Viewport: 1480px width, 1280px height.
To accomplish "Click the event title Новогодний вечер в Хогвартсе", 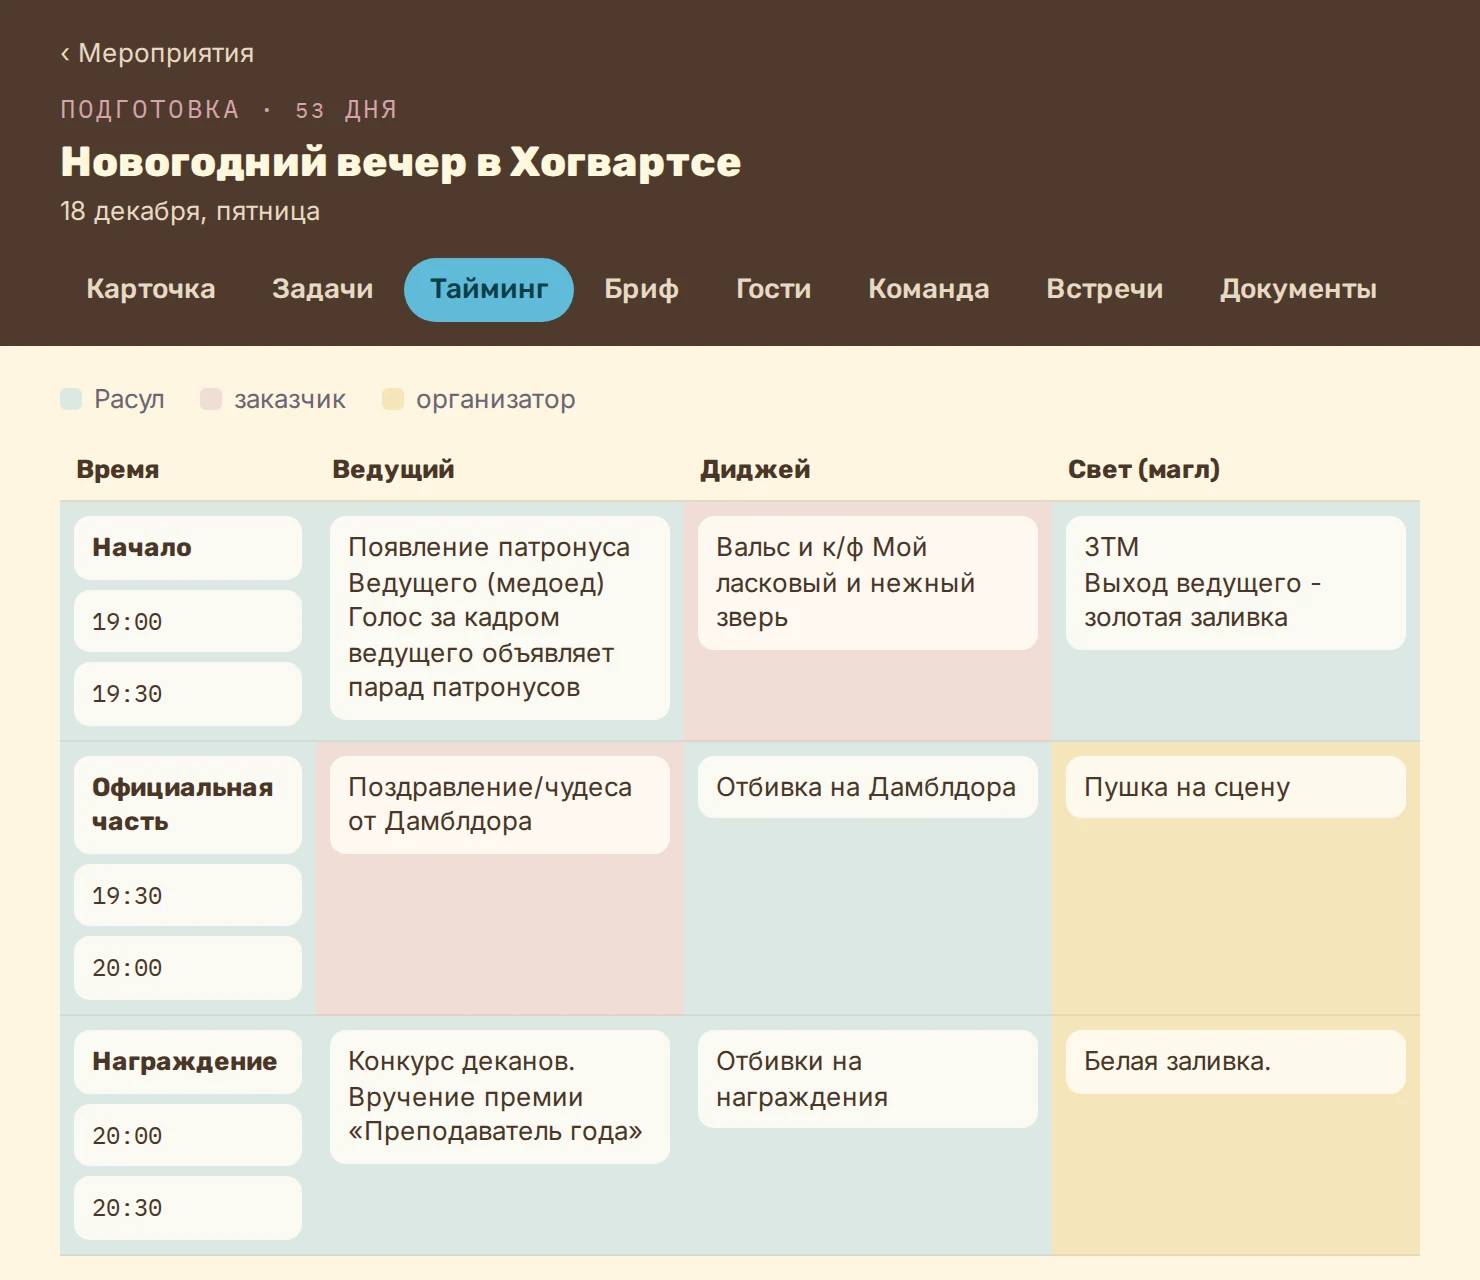I will point(401,162).
